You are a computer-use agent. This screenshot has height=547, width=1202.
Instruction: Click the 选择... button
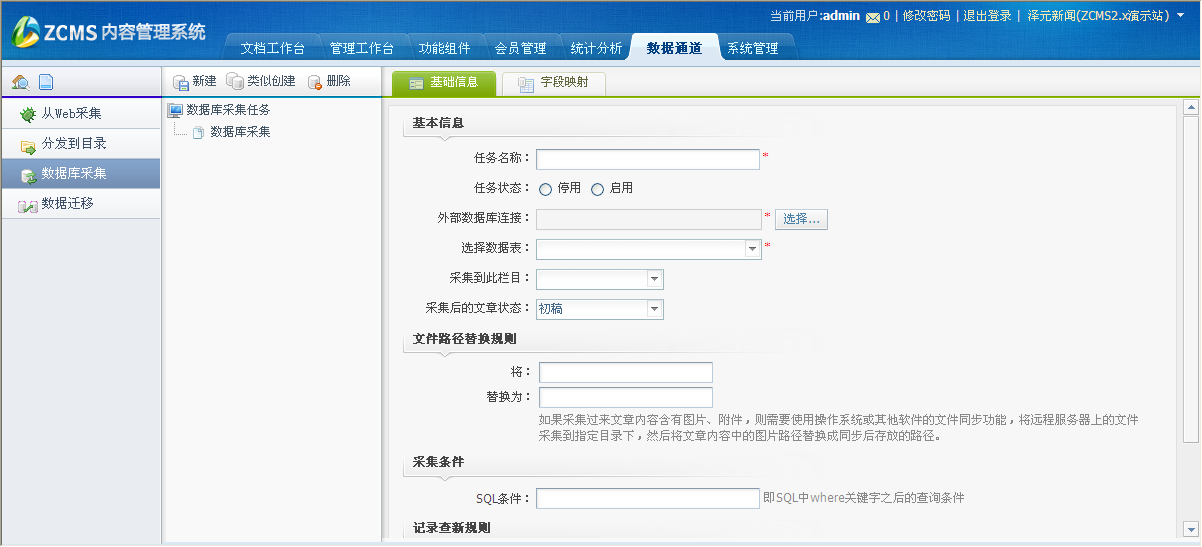click(x=801, y=219)
